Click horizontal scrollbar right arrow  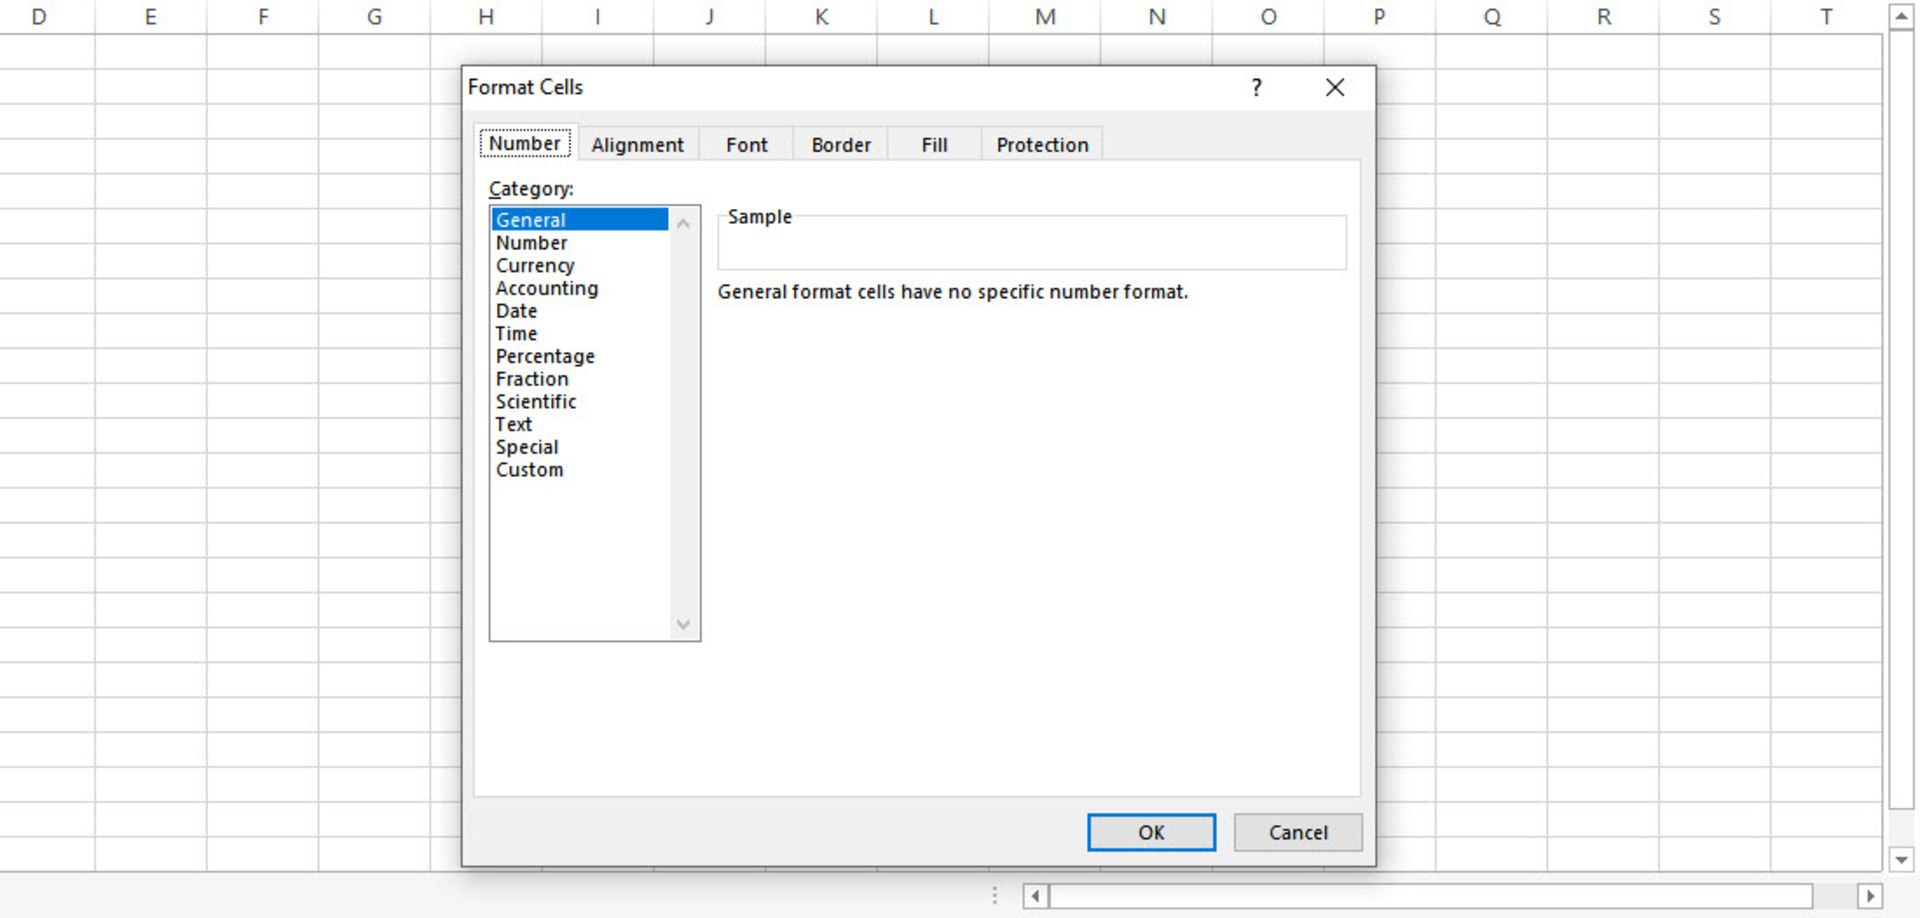pyautogui.click(x=1869, y=896)
